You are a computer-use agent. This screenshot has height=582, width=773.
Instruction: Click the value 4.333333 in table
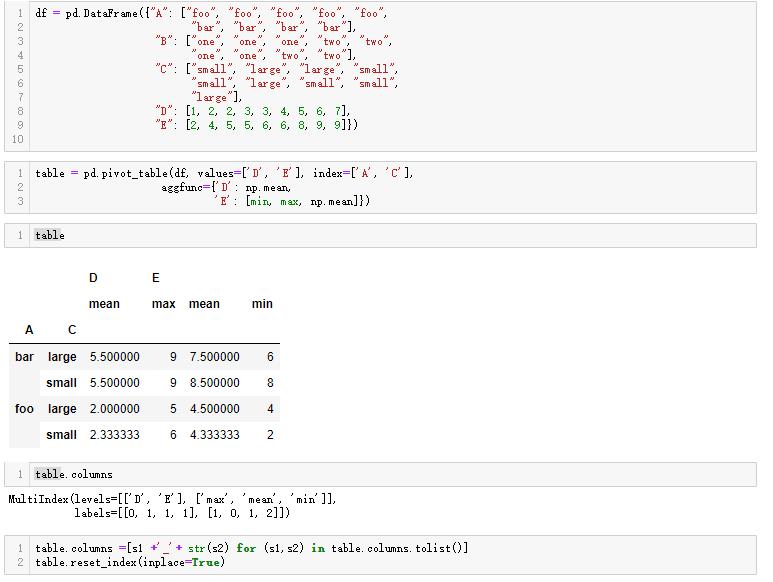[214, 435]
